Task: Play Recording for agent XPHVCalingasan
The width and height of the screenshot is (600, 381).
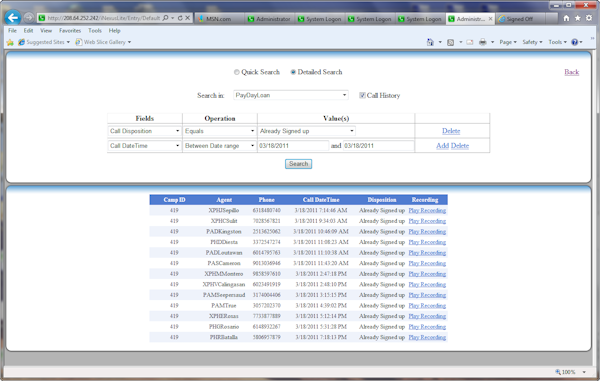Action: (427, 284)
